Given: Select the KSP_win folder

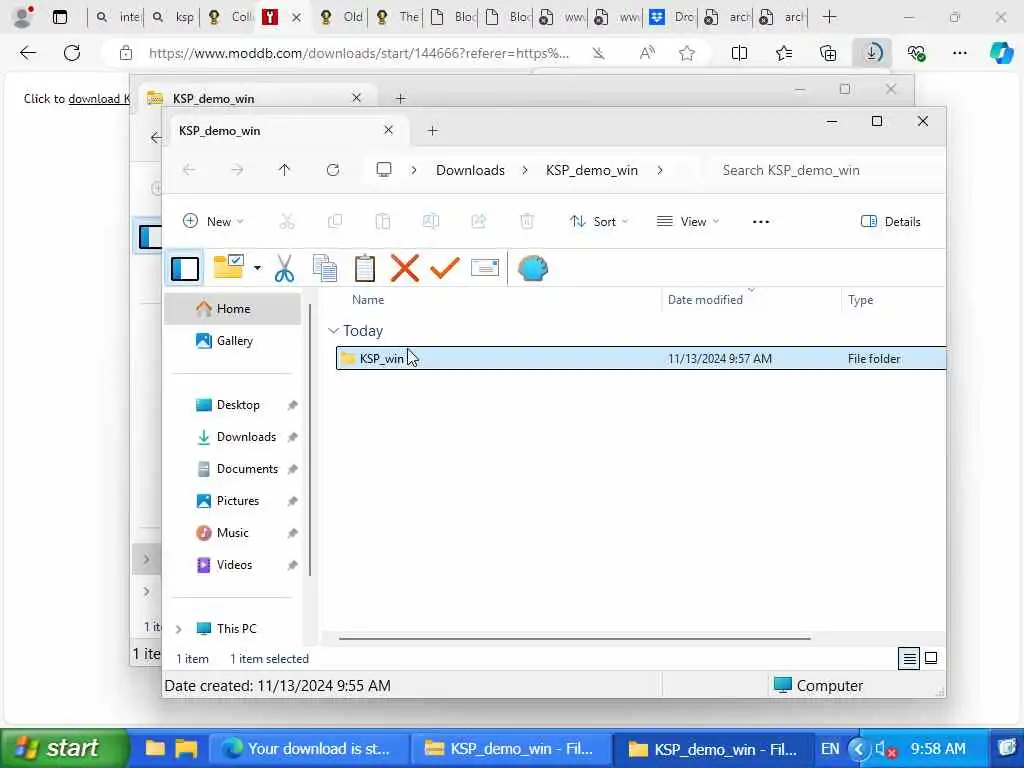Looking at the screenshot, I should 641,359.
